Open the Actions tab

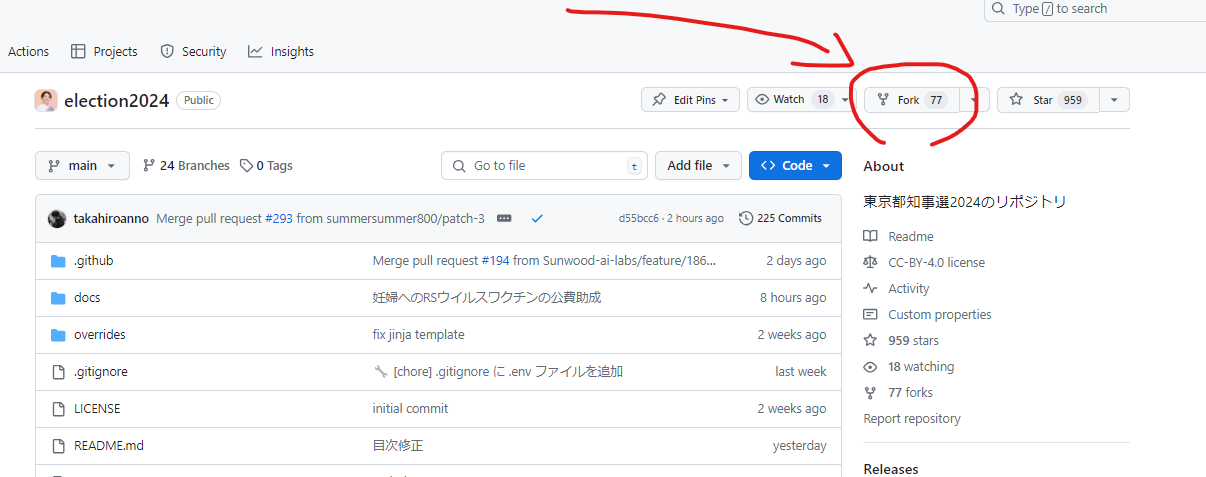tap(28, 51)
